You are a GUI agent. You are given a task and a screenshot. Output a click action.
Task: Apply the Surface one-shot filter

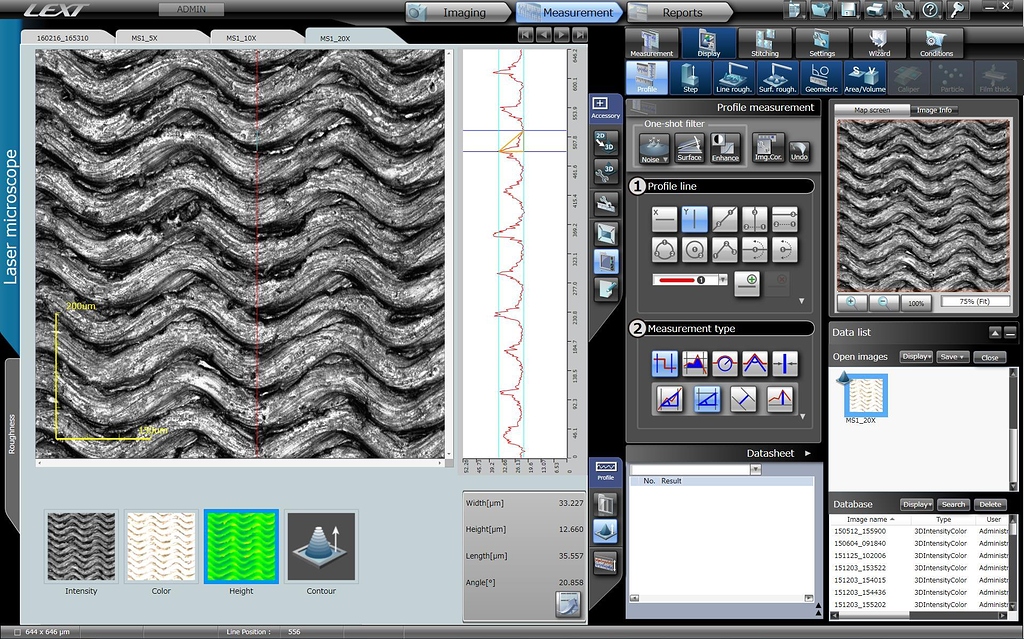point(689,148)
